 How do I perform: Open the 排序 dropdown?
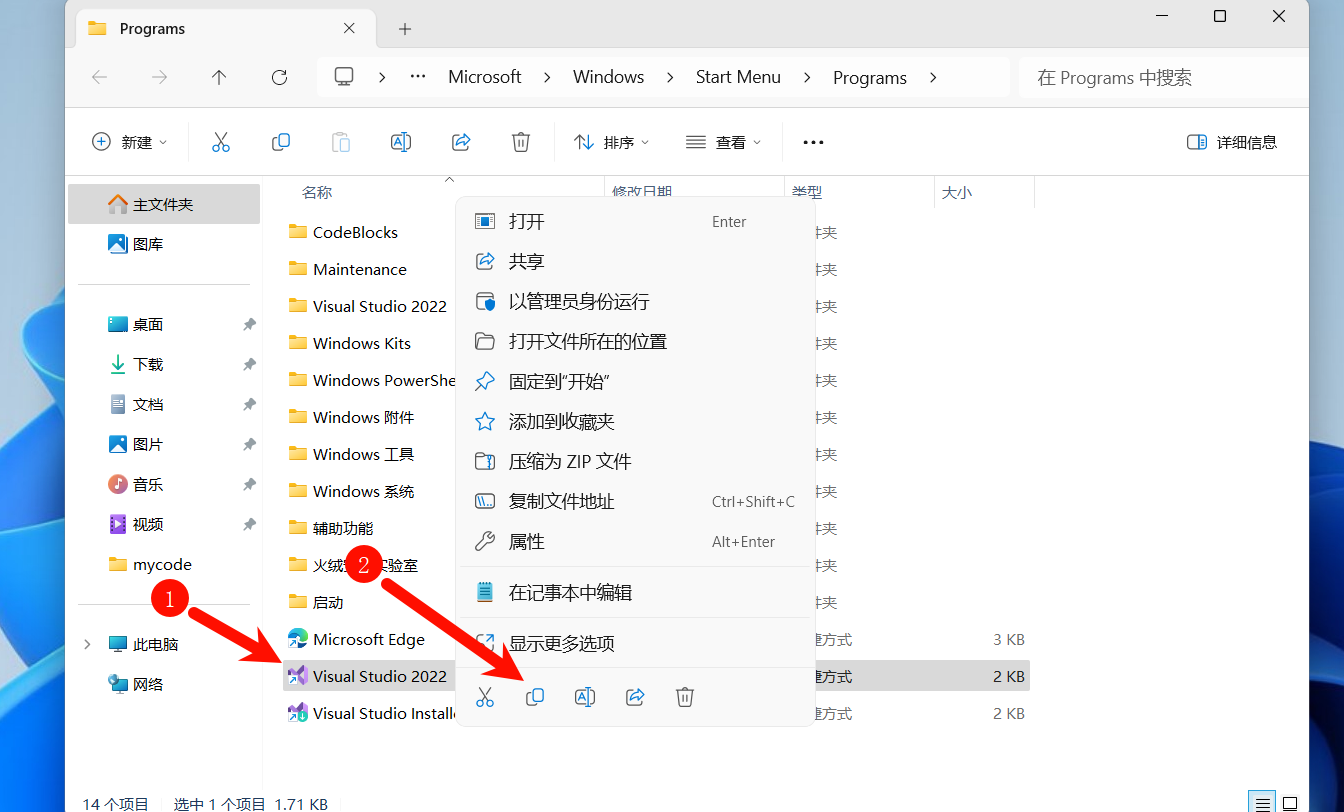pyautogui.click(x=611, y=142)
